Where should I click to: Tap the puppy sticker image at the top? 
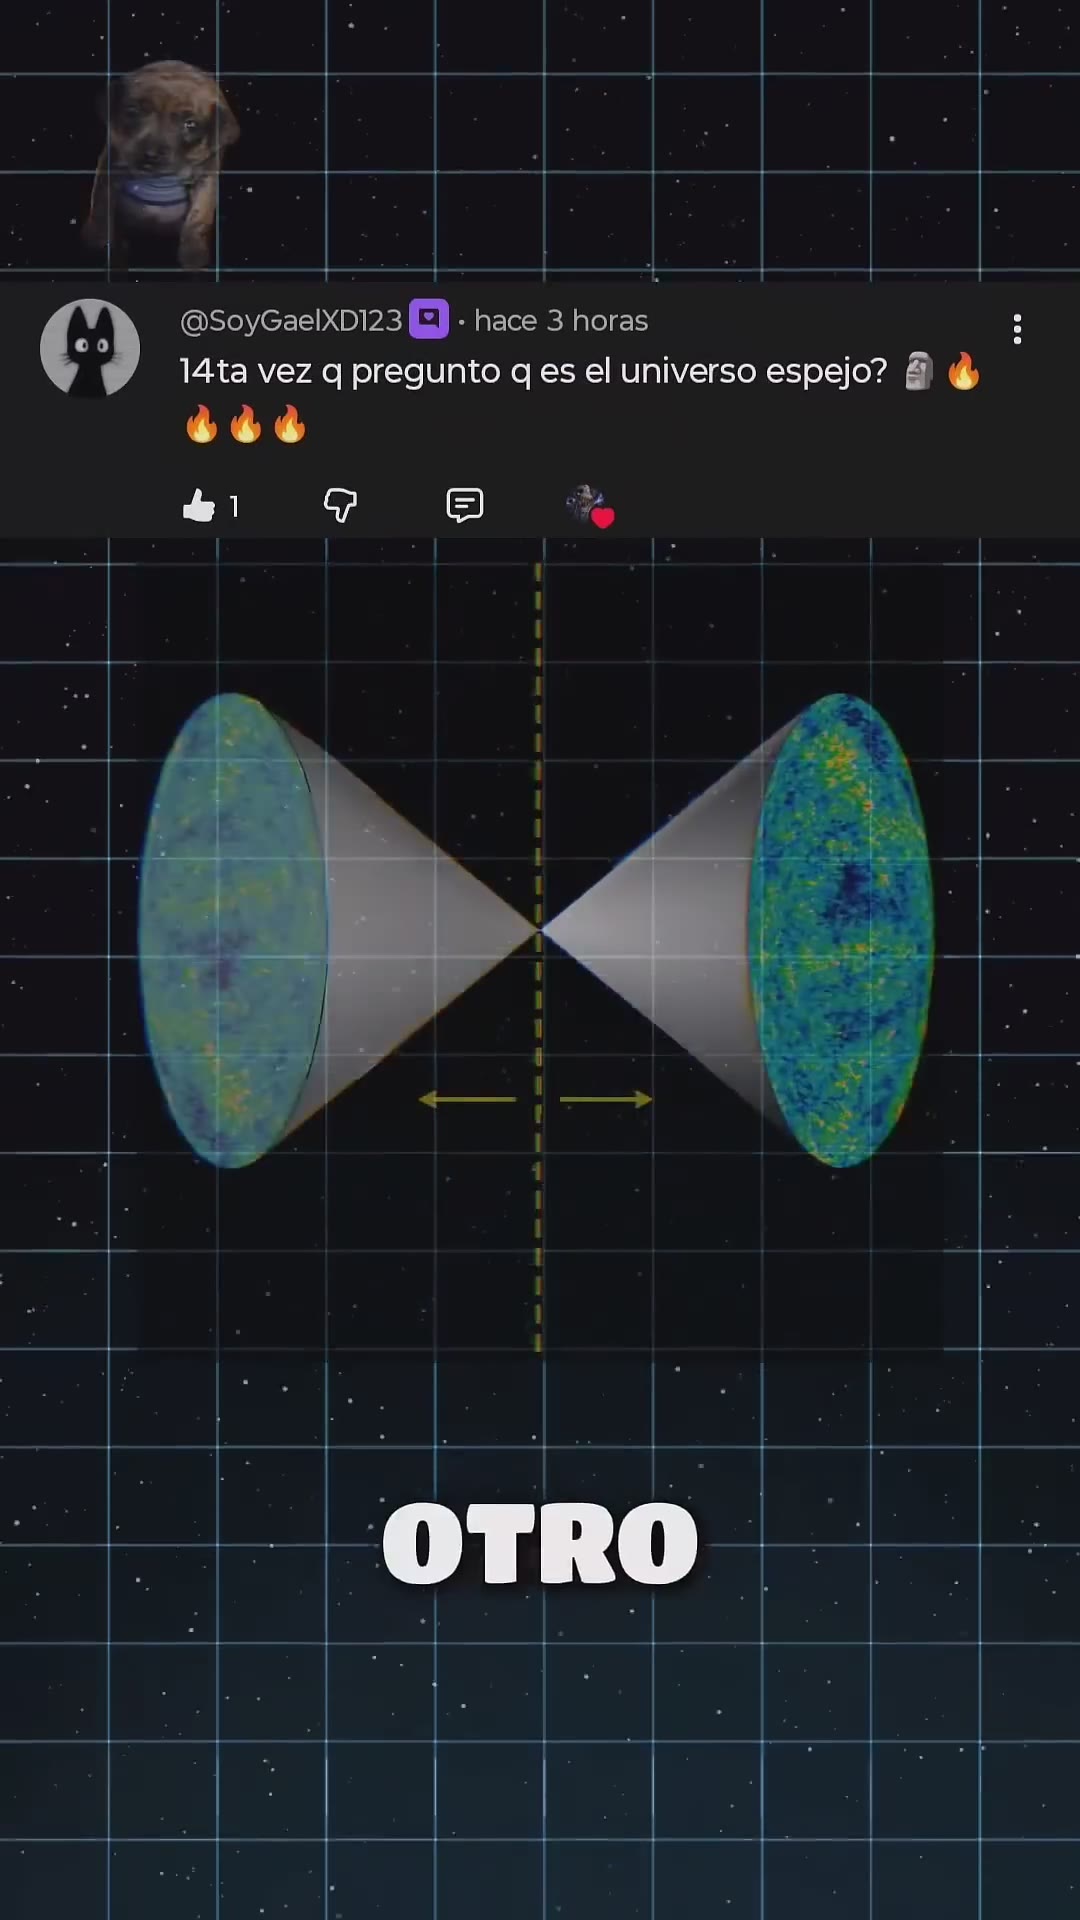click(x=162, y=164)
